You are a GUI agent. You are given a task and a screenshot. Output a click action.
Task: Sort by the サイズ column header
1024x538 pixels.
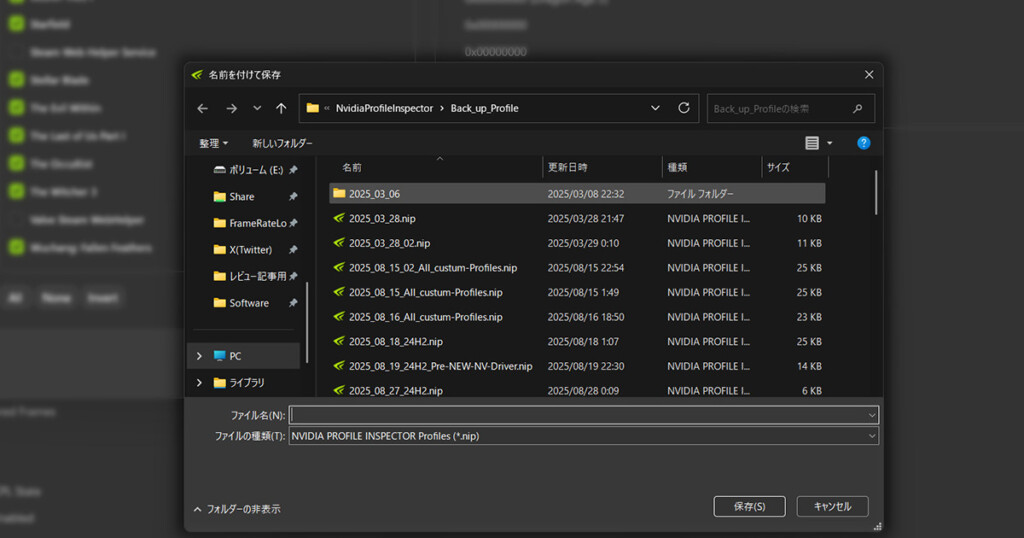[x=795, y=167]
